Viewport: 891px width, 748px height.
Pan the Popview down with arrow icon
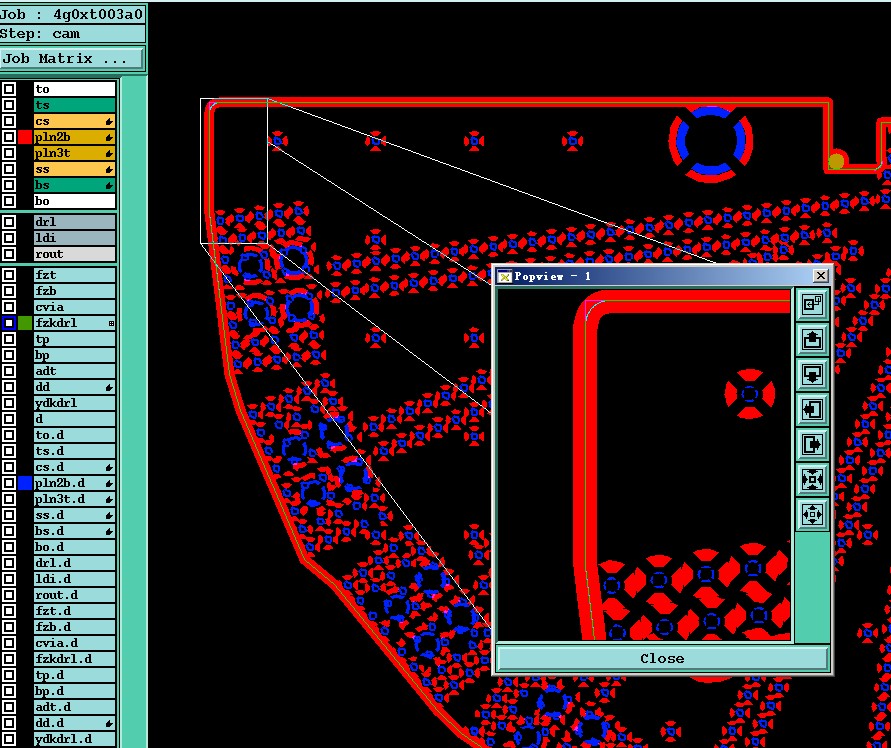[x=812, y=375]
